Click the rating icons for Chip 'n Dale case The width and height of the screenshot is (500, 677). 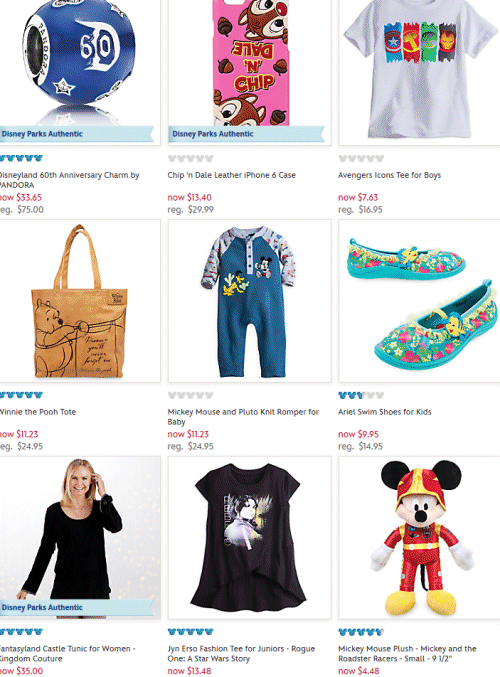coord(190,158)
